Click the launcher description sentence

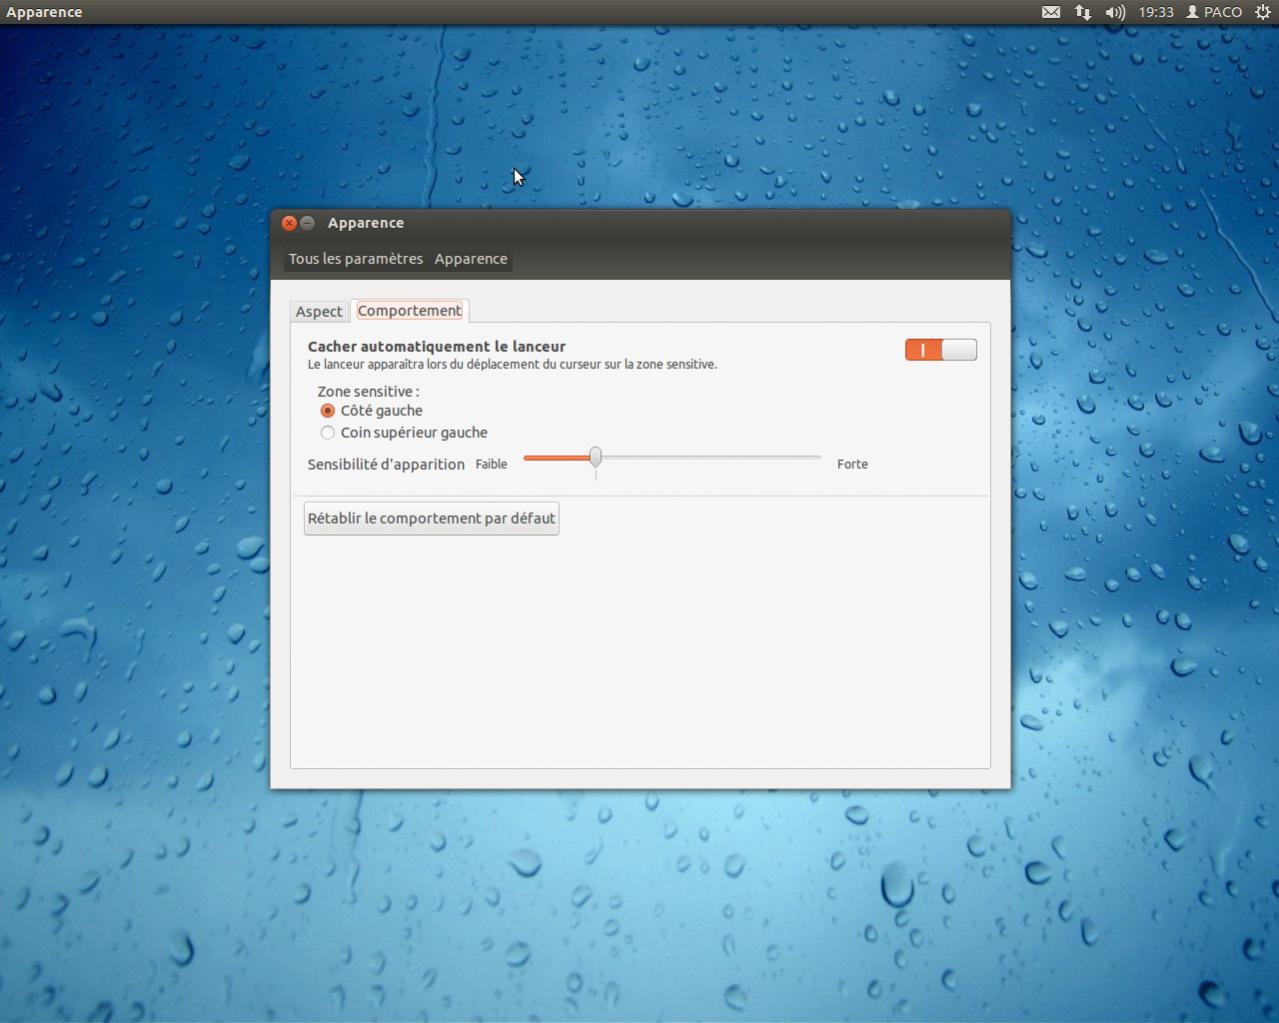pyautogui.click(x=512, y=364)
